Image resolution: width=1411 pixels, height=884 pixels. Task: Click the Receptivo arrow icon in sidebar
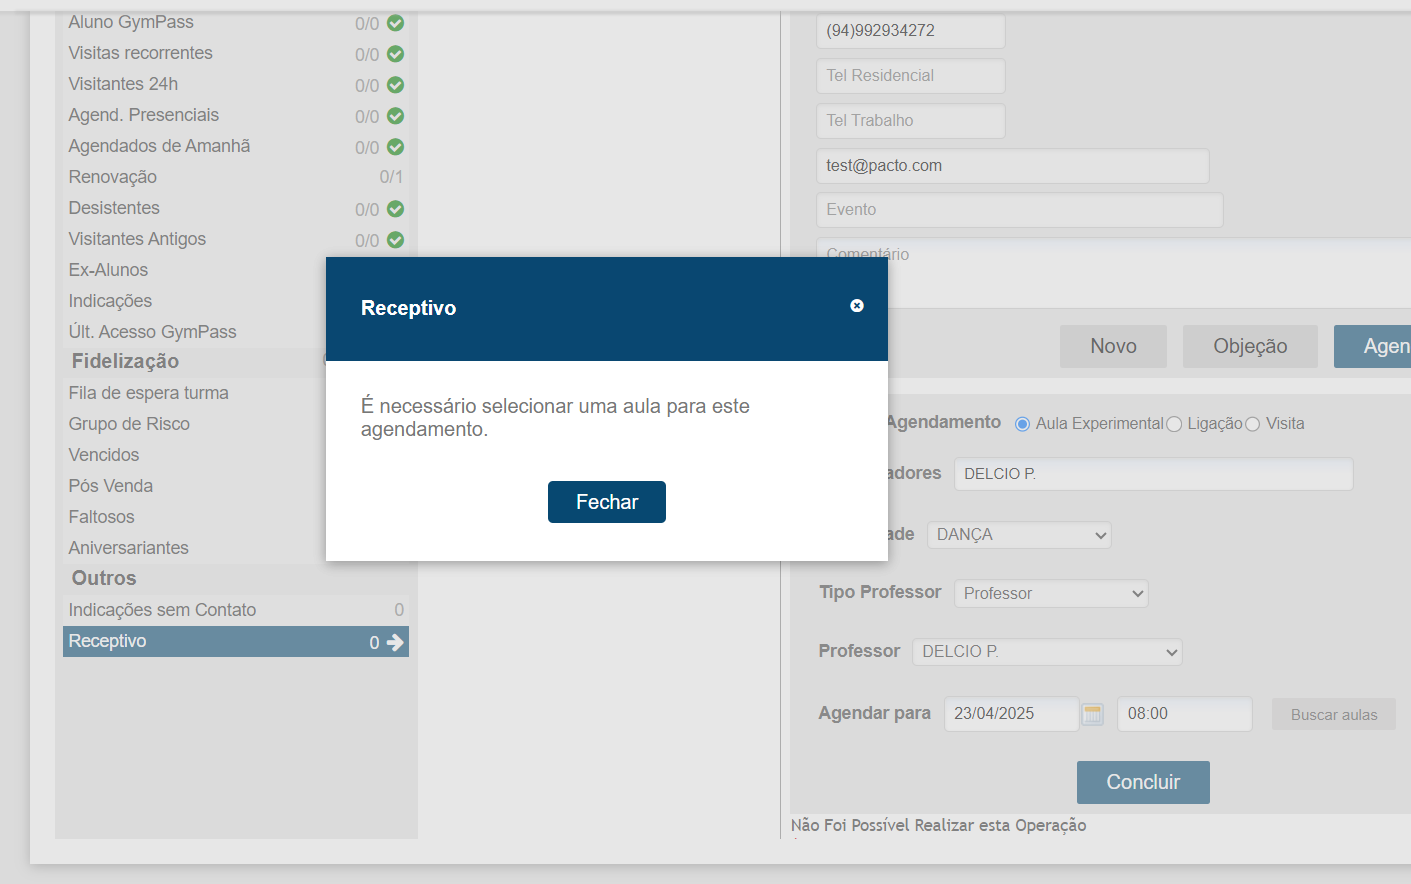tap(395, 642)
